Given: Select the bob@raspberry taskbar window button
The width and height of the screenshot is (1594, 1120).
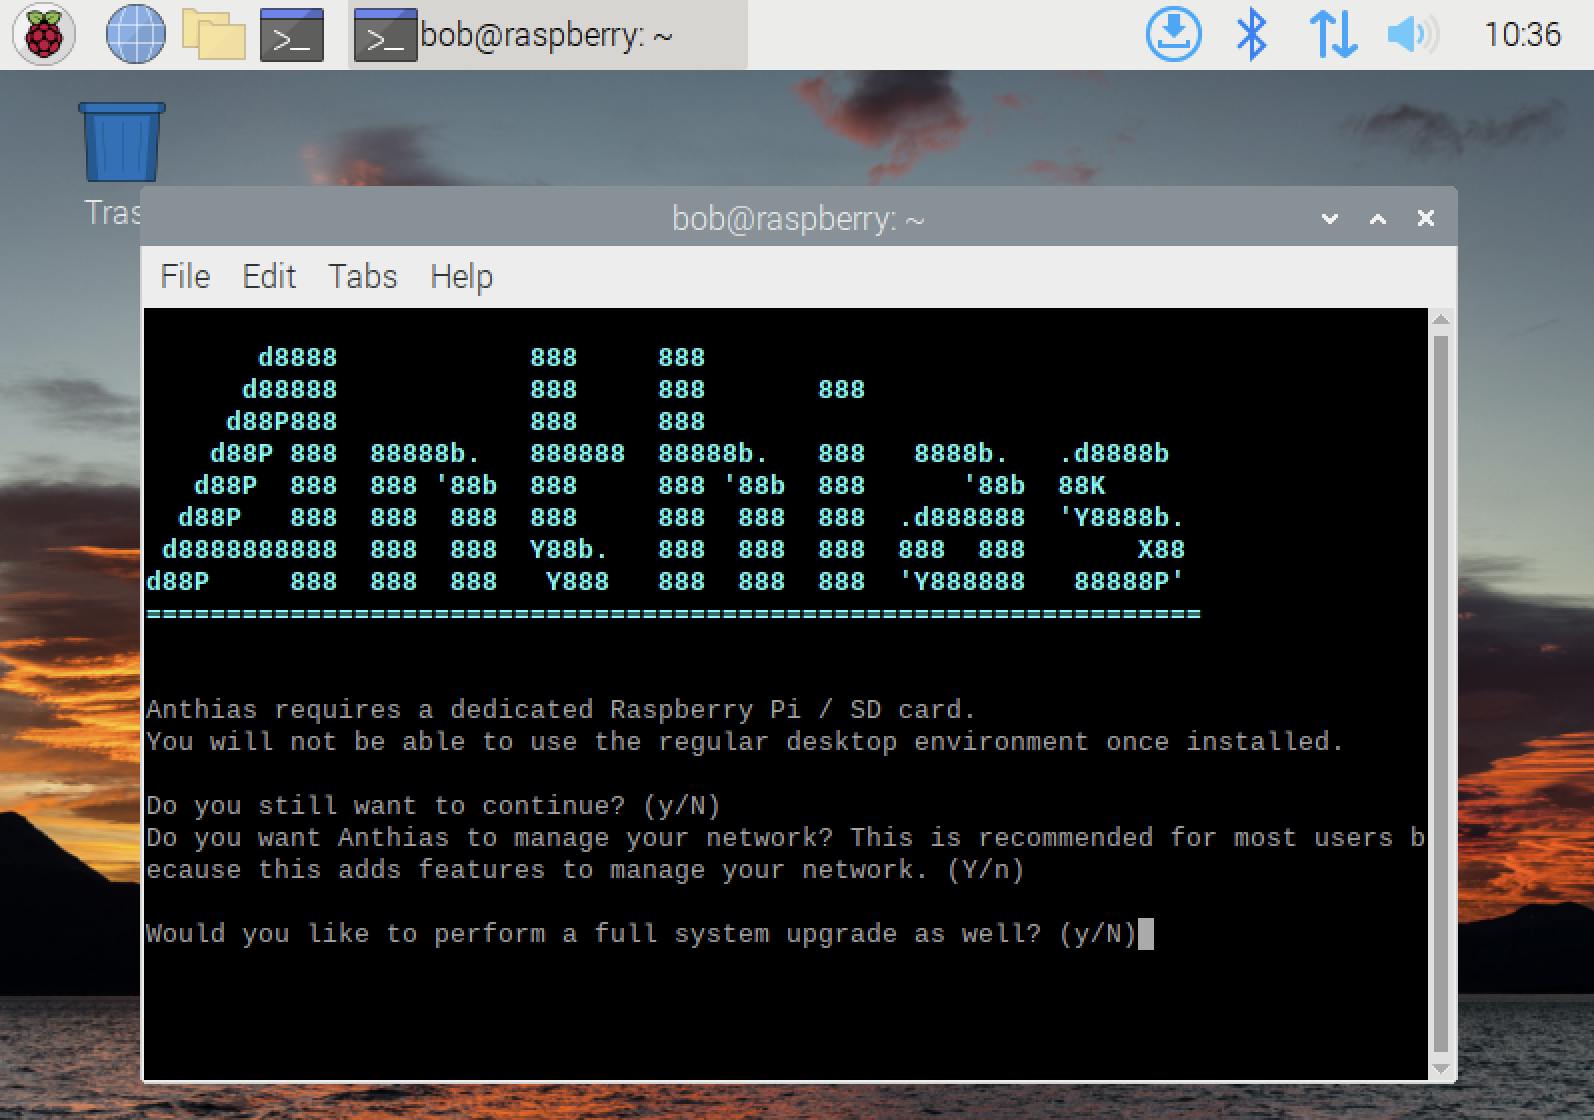Looking at the screenshot, I should pyautogui.click(x=548, y=35).
